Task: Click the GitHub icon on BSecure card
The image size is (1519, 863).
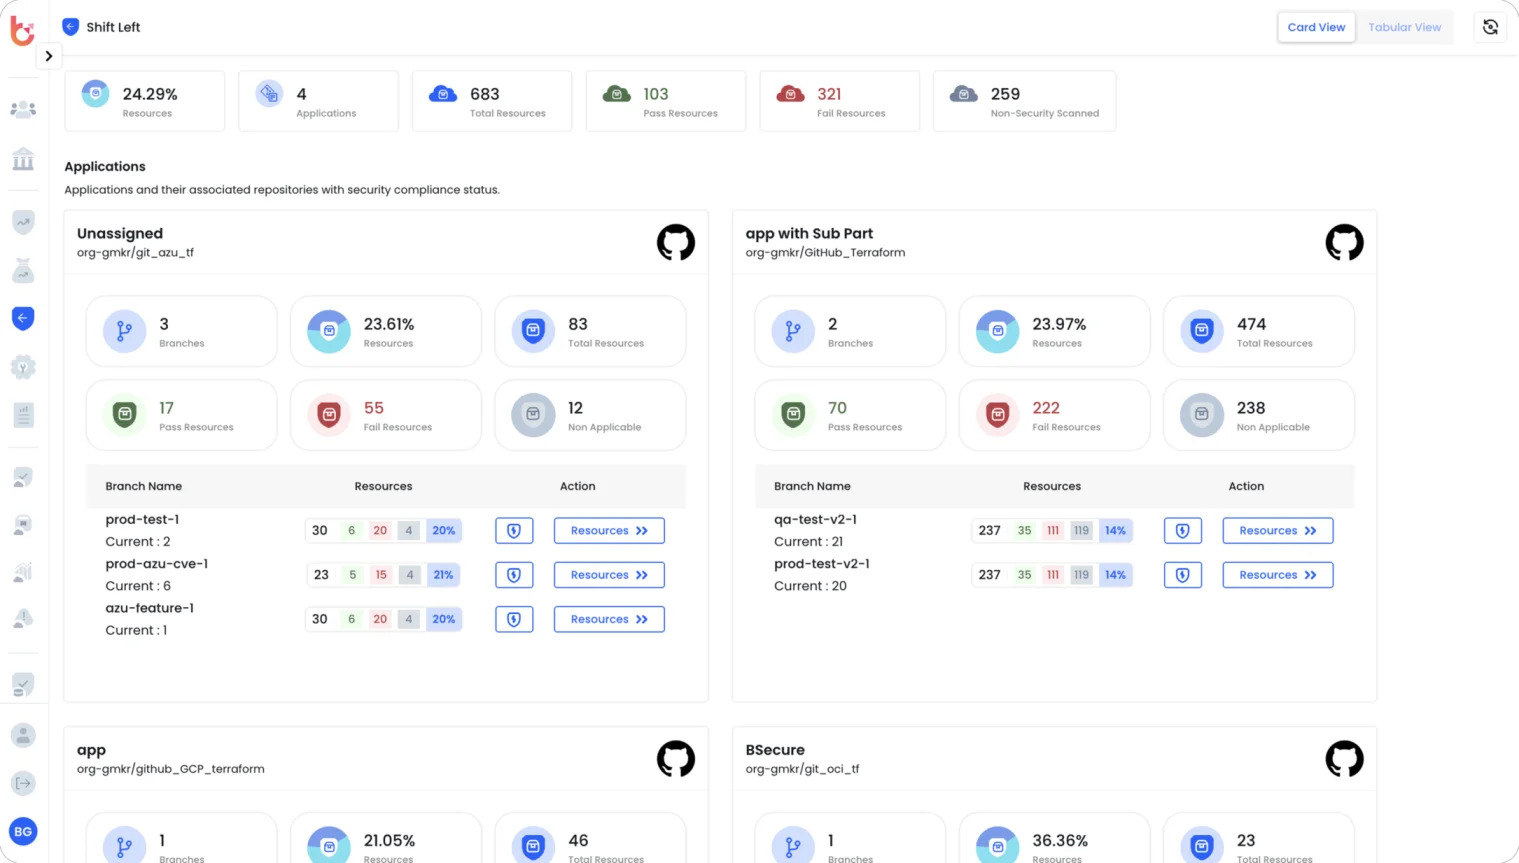Action: [x=1344, y=758]
